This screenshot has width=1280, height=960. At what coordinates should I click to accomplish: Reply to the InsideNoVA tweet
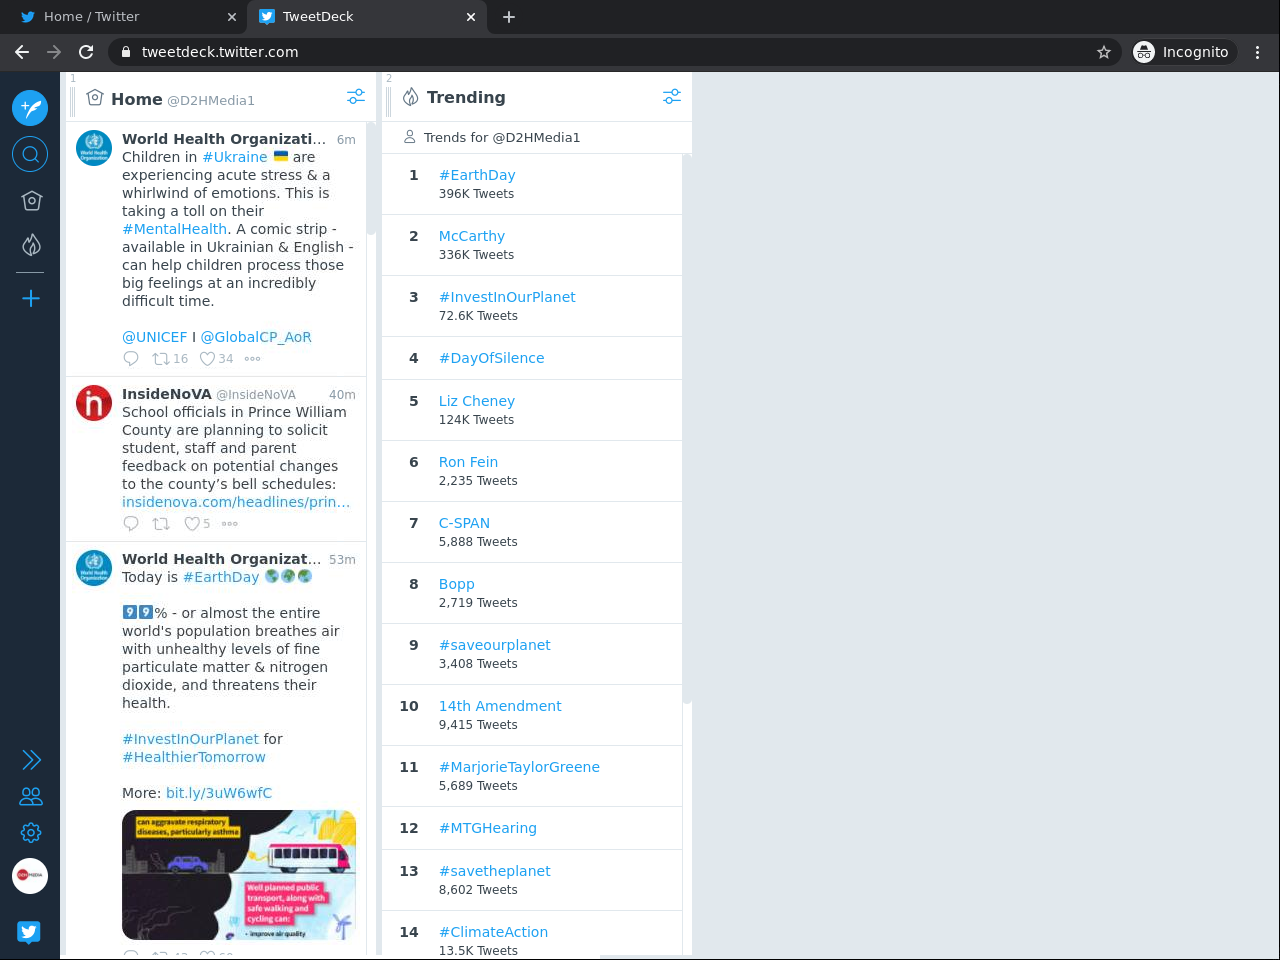coord(131,524)
